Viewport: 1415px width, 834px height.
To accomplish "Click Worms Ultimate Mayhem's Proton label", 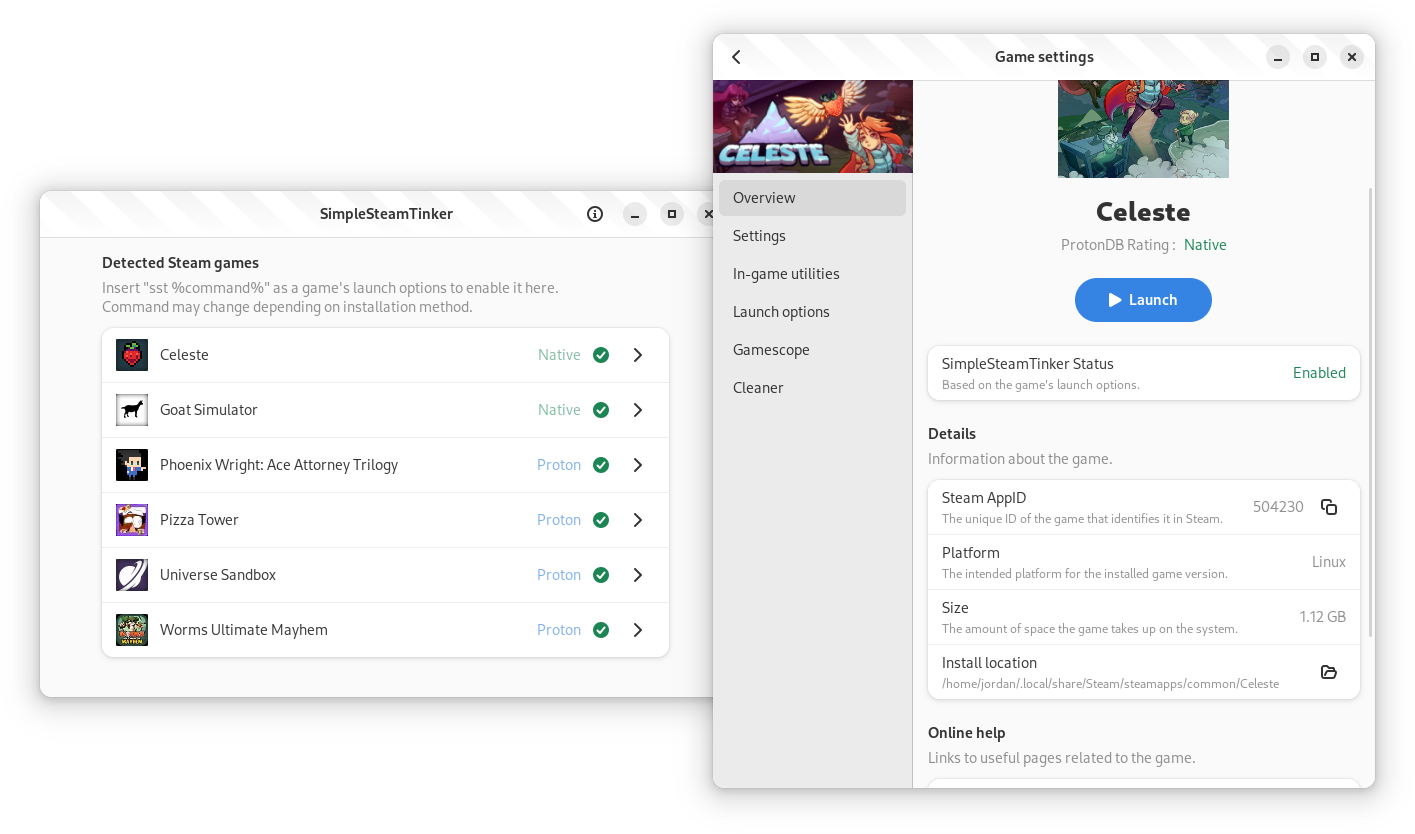I will pyautogui.click(x=559, y=630).
